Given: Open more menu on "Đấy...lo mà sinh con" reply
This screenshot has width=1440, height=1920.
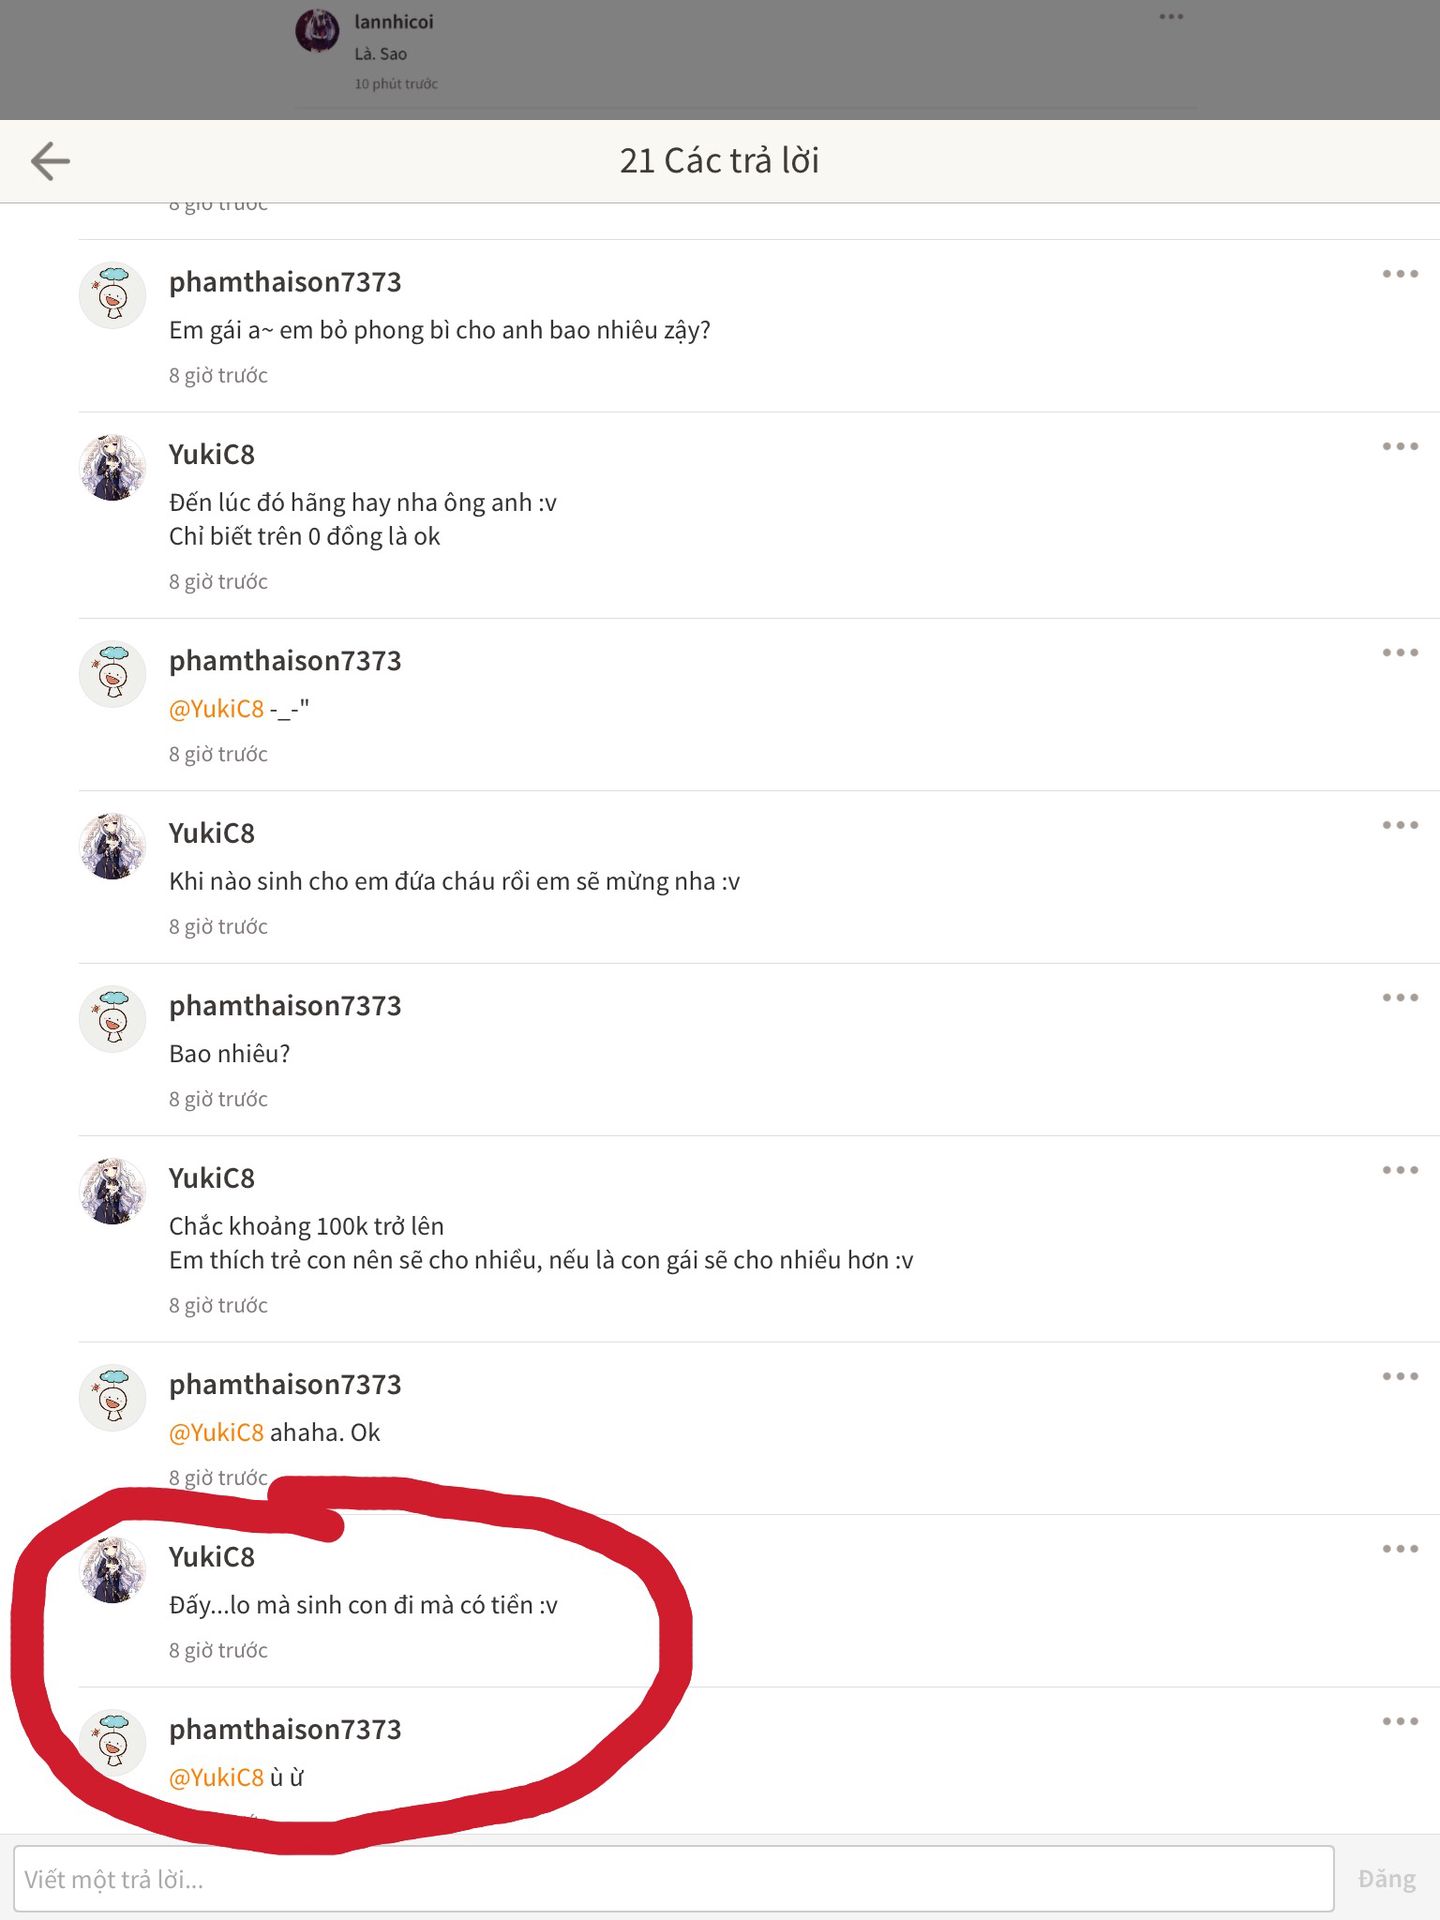Looking at the screenshot, I should pos(1400,1549).
